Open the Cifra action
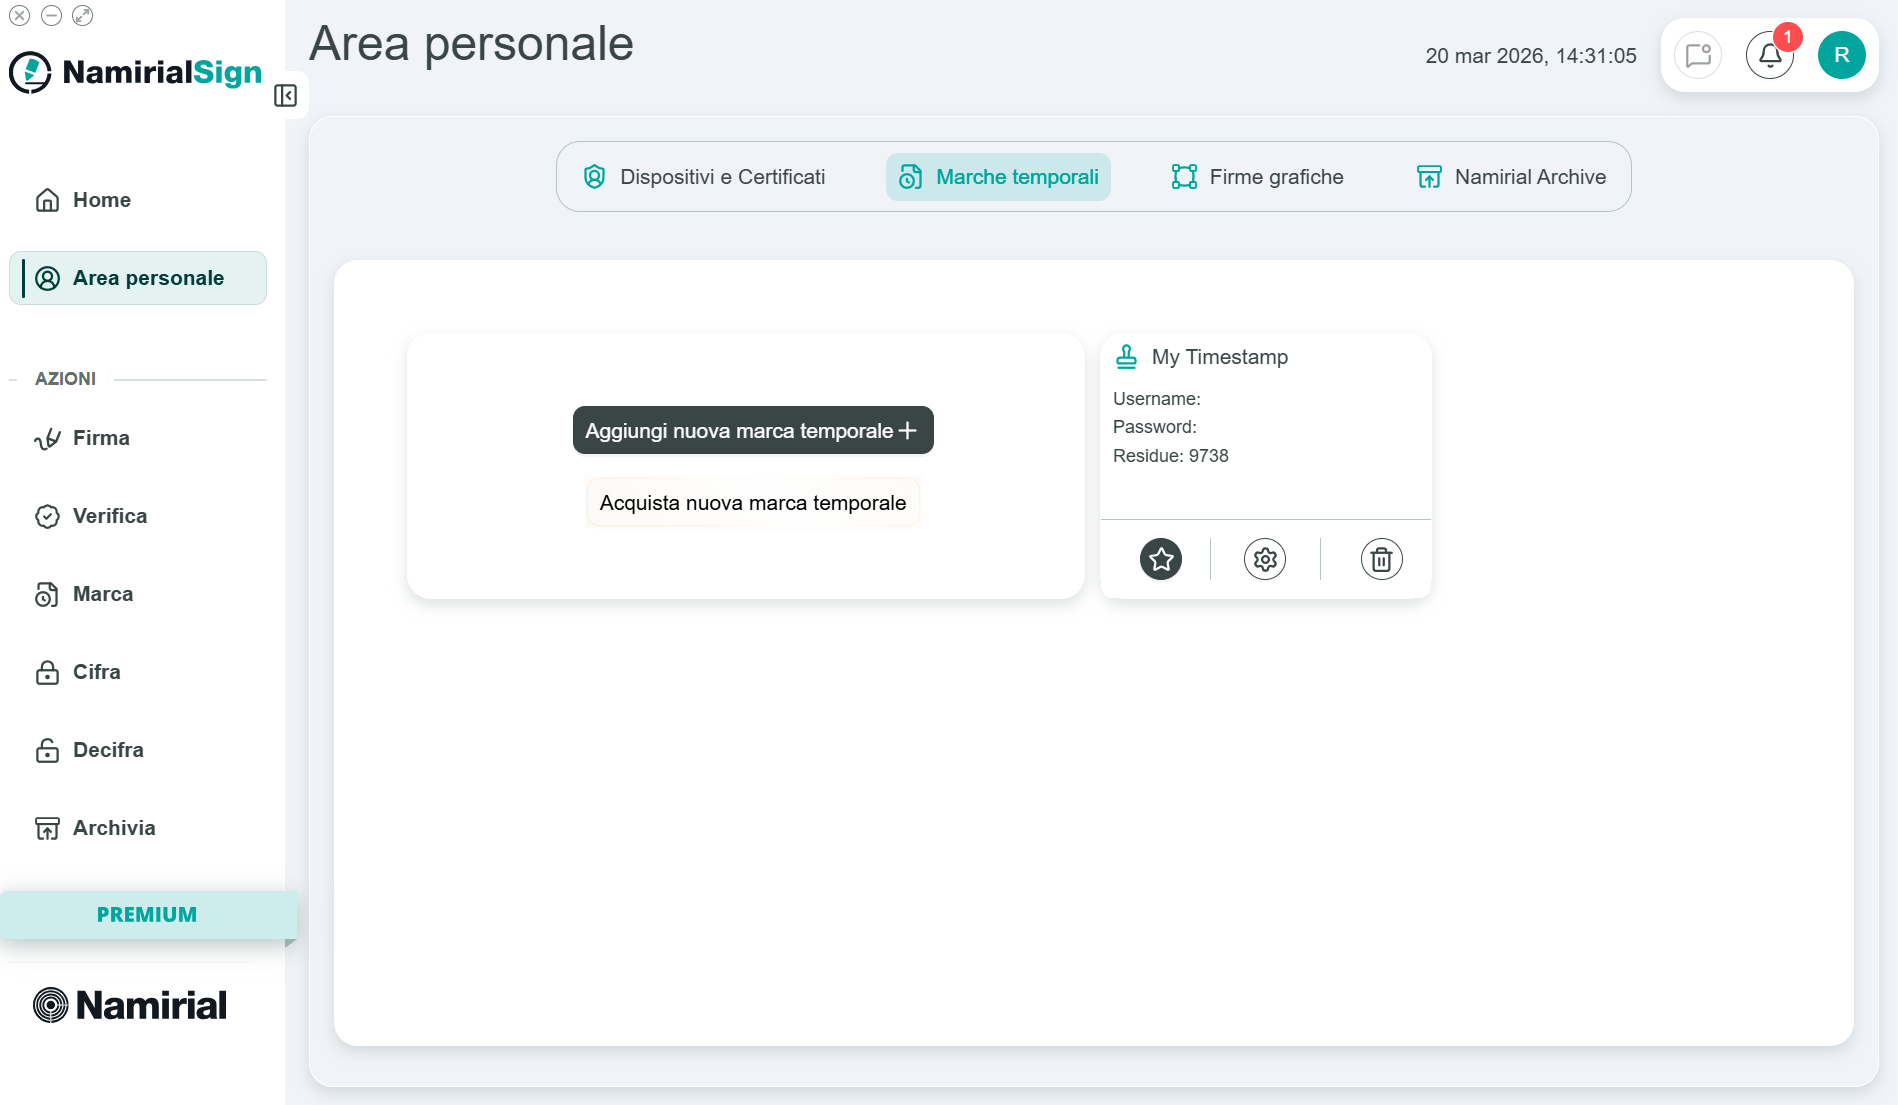The image size is (1898, 1105). coord(138,672)
